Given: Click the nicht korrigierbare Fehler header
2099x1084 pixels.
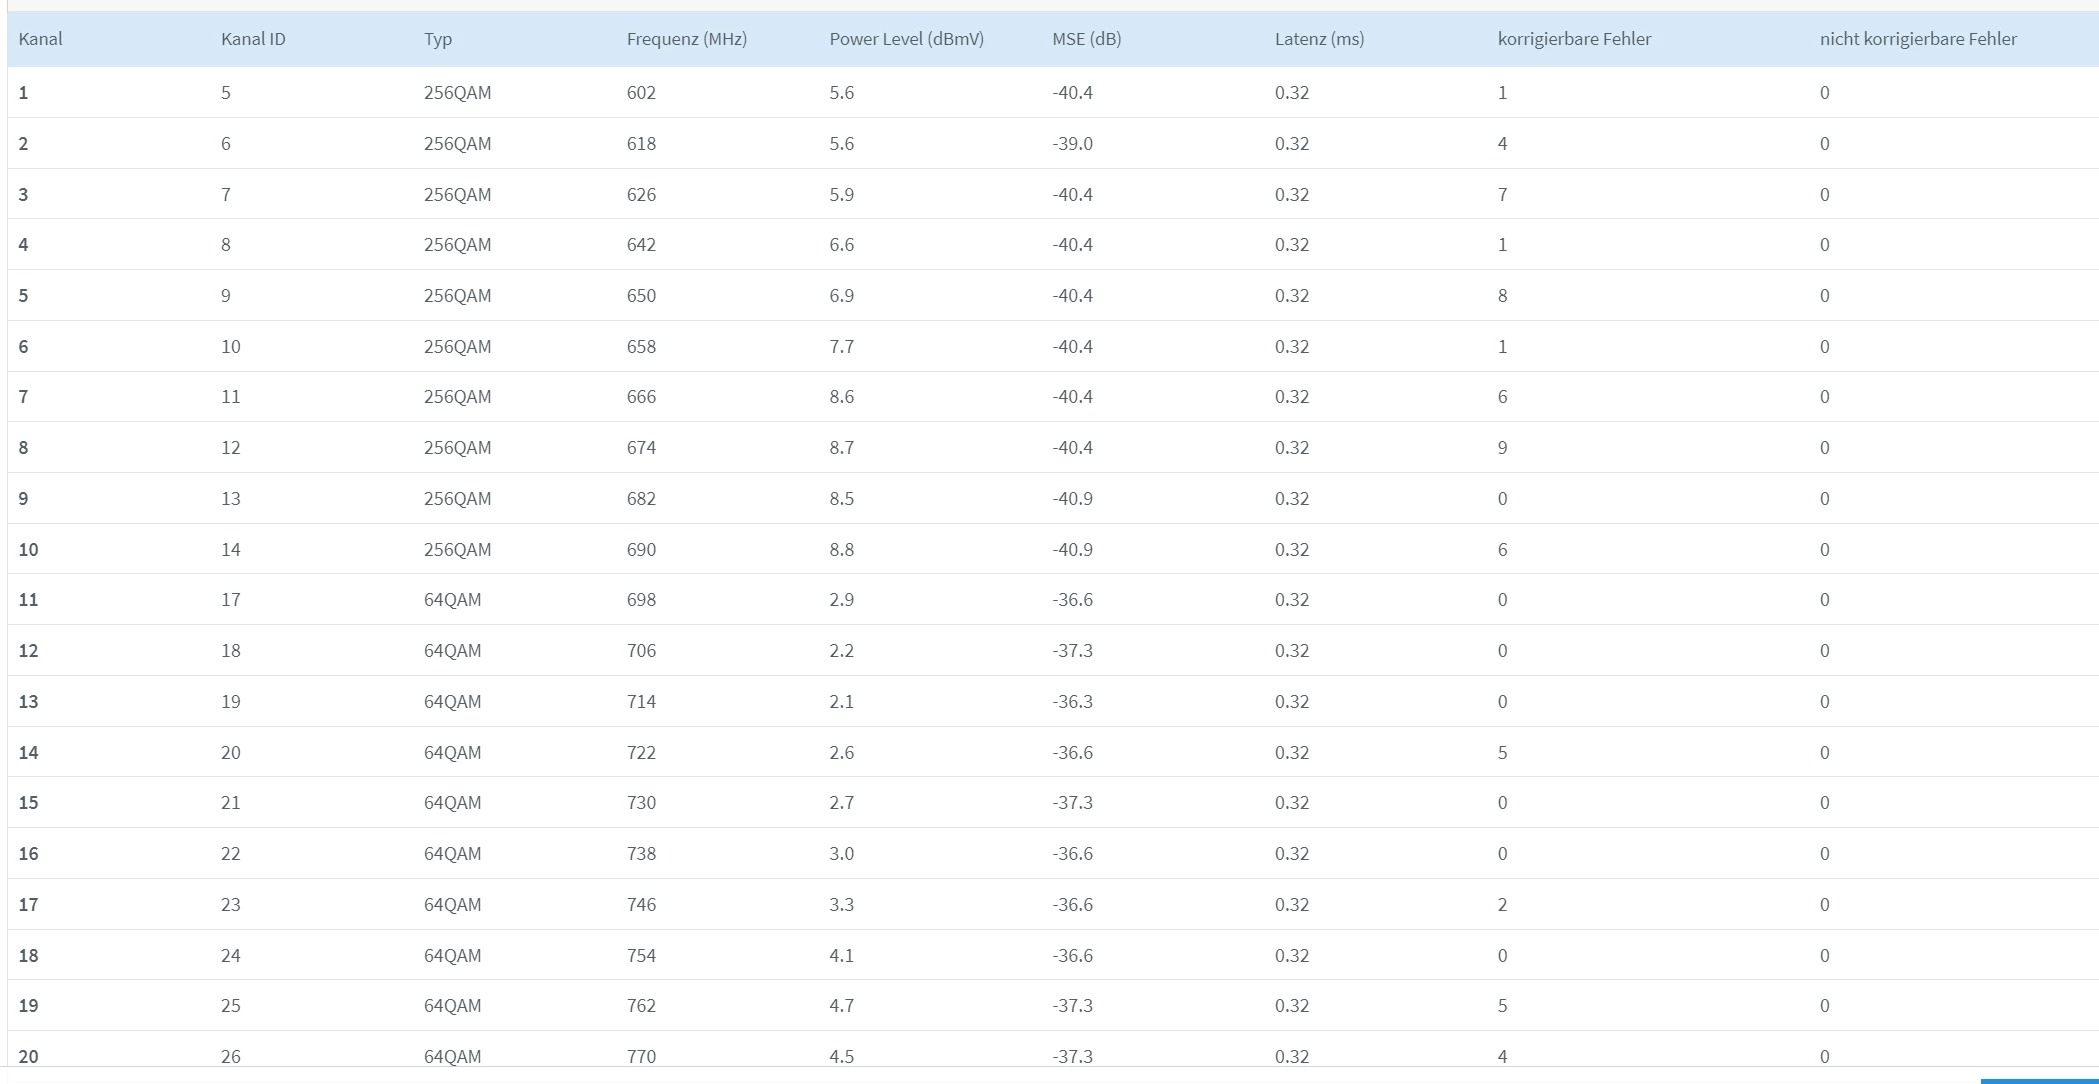Looking at the screenshot, I should tap(1917, 39).
